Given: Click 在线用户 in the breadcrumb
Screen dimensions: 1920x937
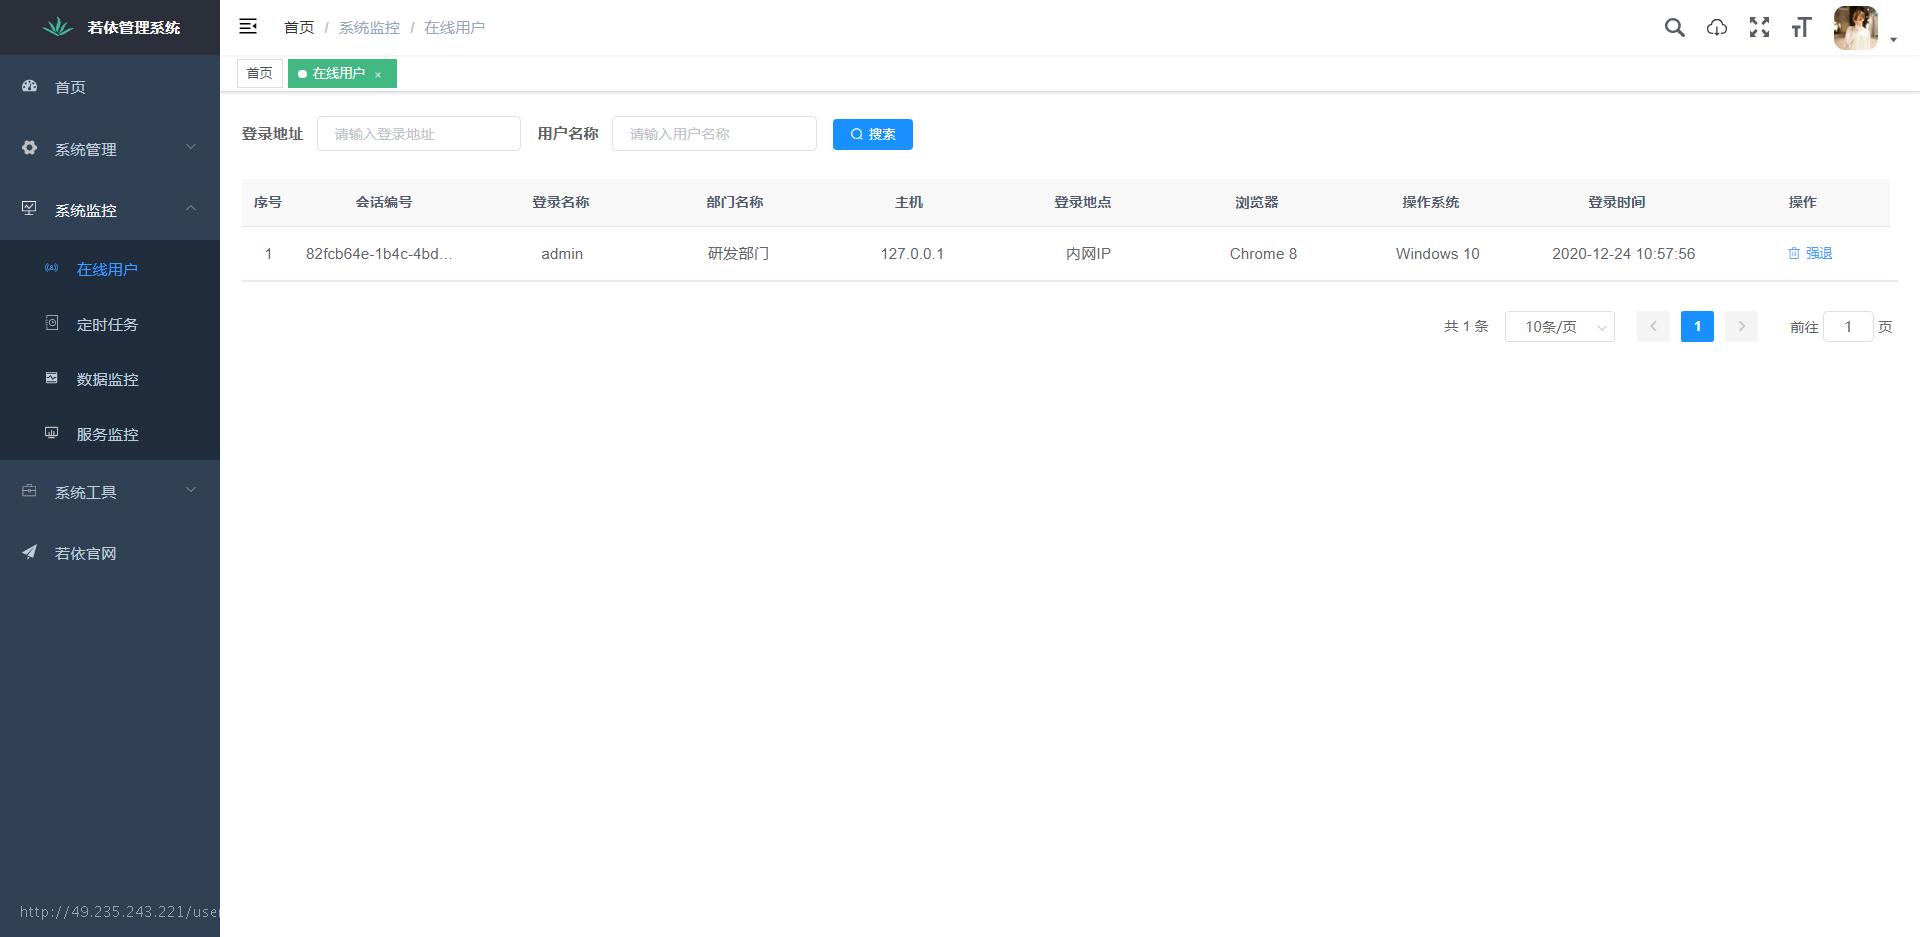Looking at the screenshot, I should click(454, 28).
